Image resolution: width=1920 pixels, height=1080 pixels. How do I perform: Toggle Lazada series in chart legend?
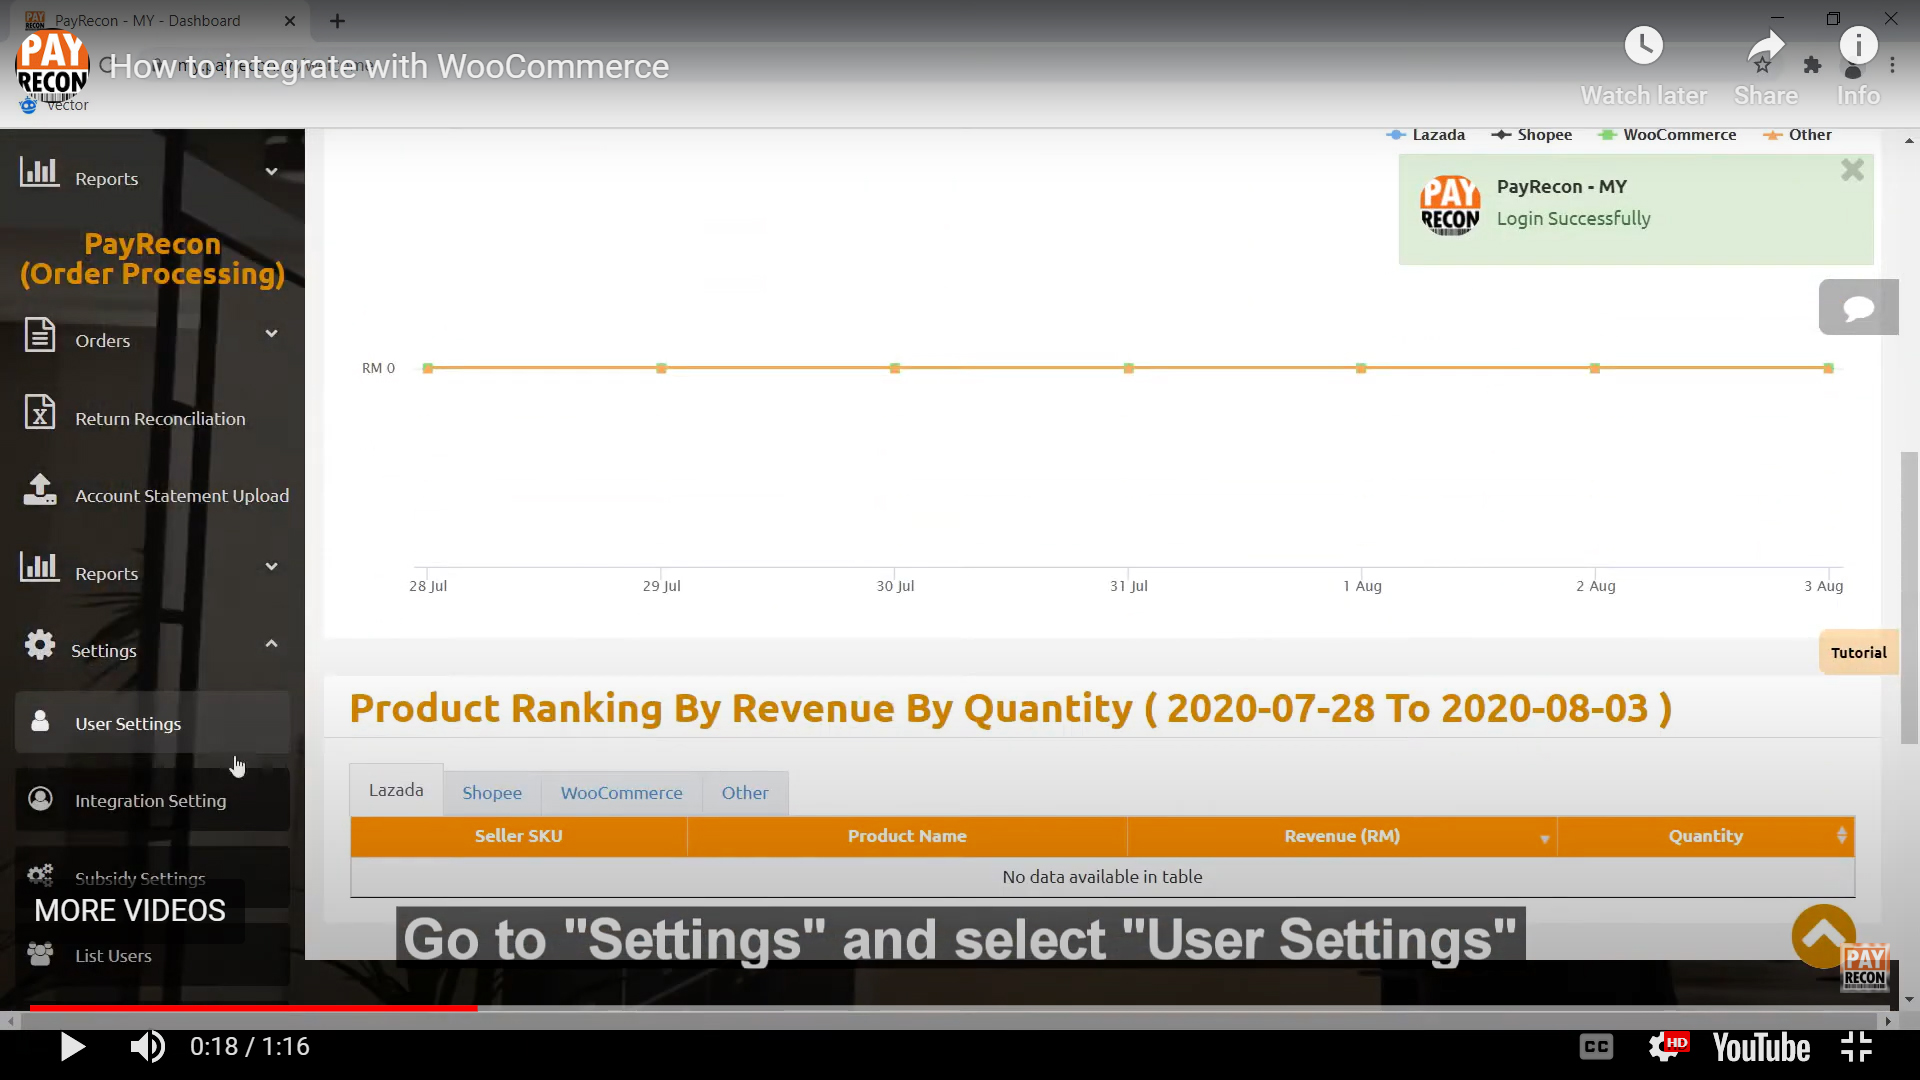click(x=1425, y=135)
